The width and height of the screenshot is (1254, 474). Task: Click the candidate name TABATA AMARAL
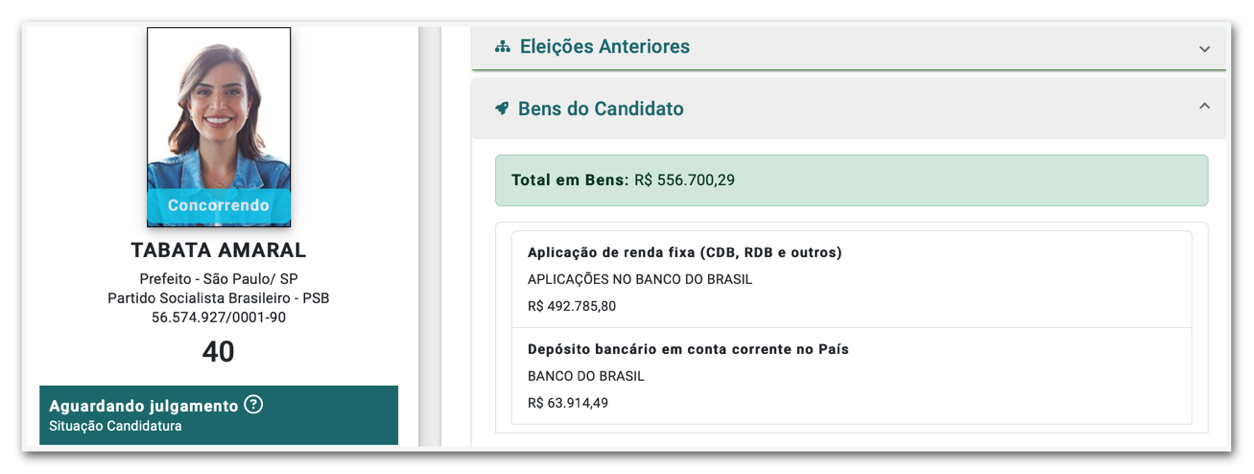tap(218, 250)
